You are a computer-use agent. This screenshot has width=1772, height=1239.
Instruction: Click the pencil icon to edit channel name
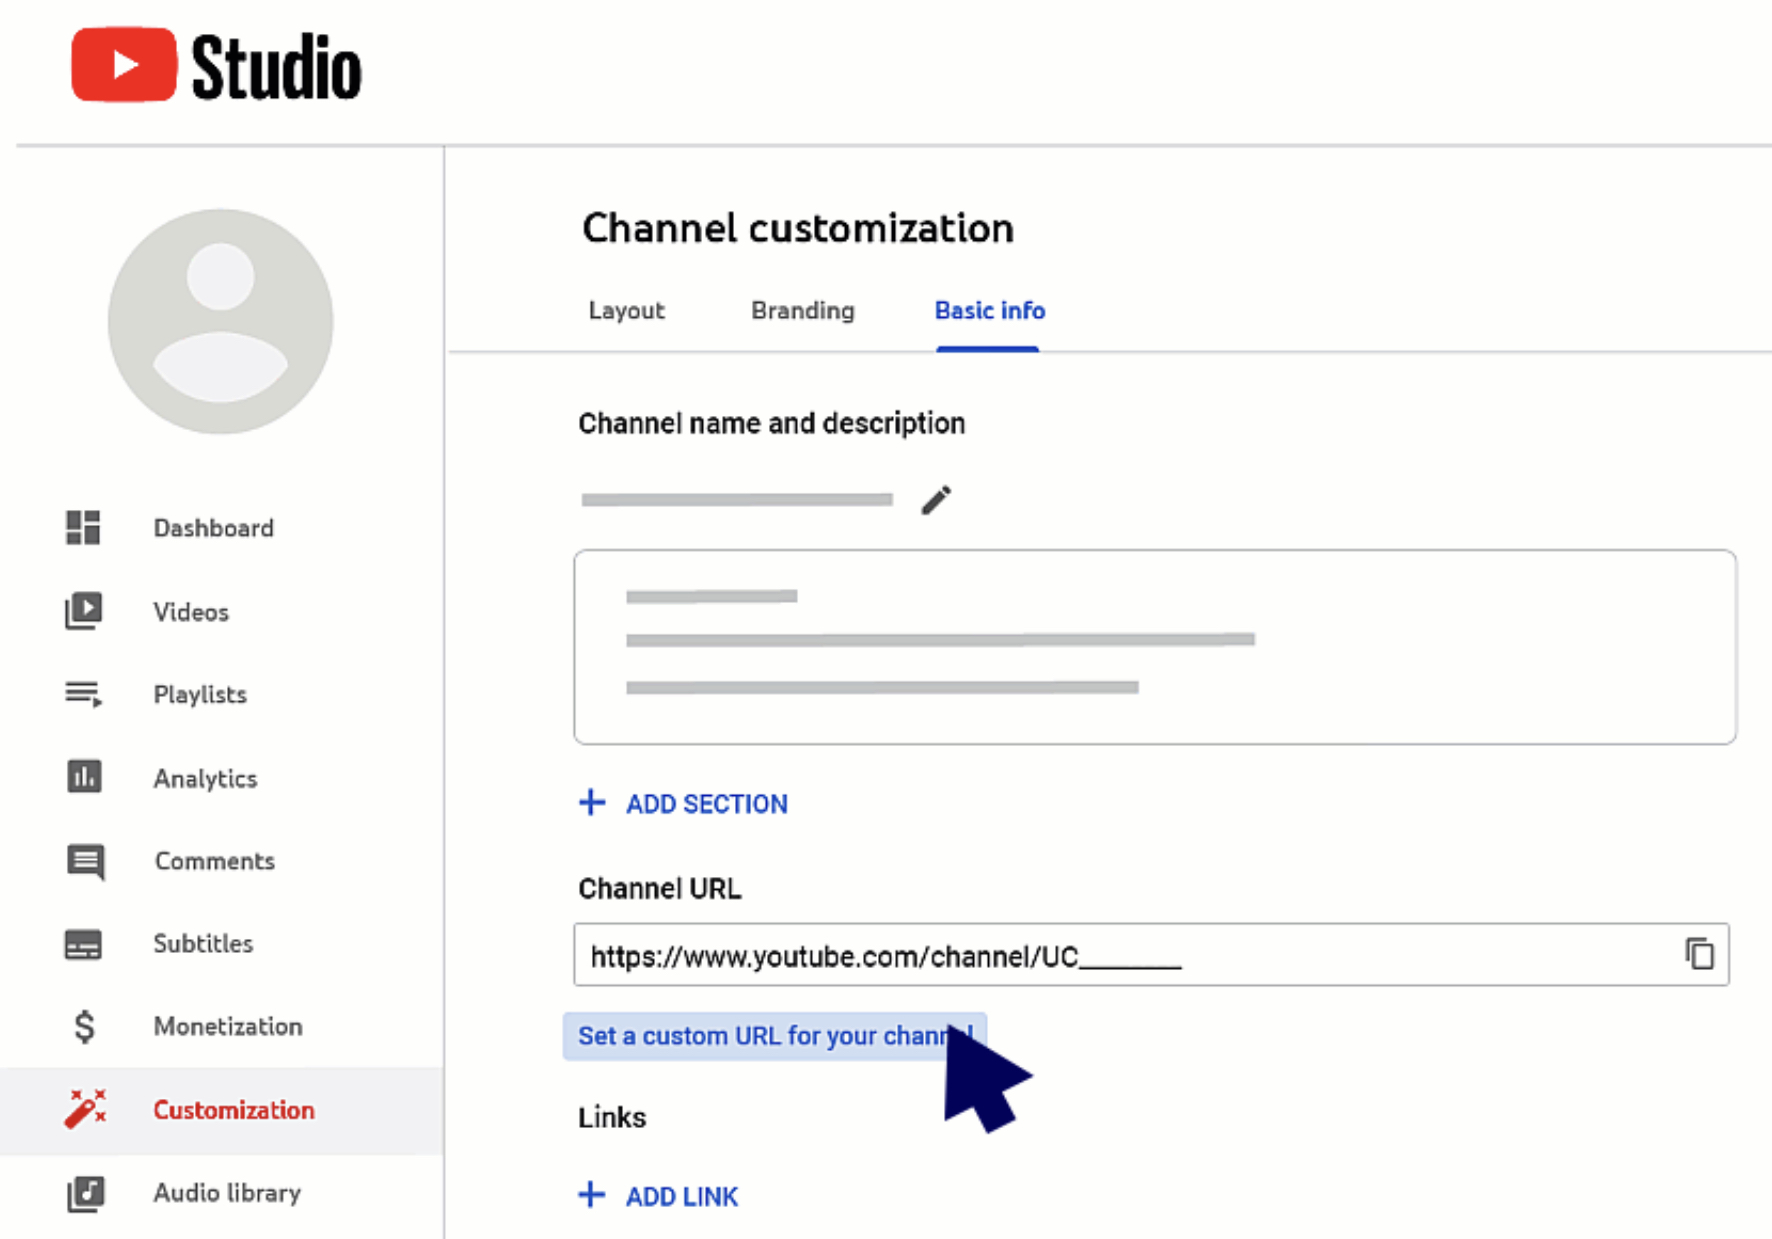click(936, 499)
